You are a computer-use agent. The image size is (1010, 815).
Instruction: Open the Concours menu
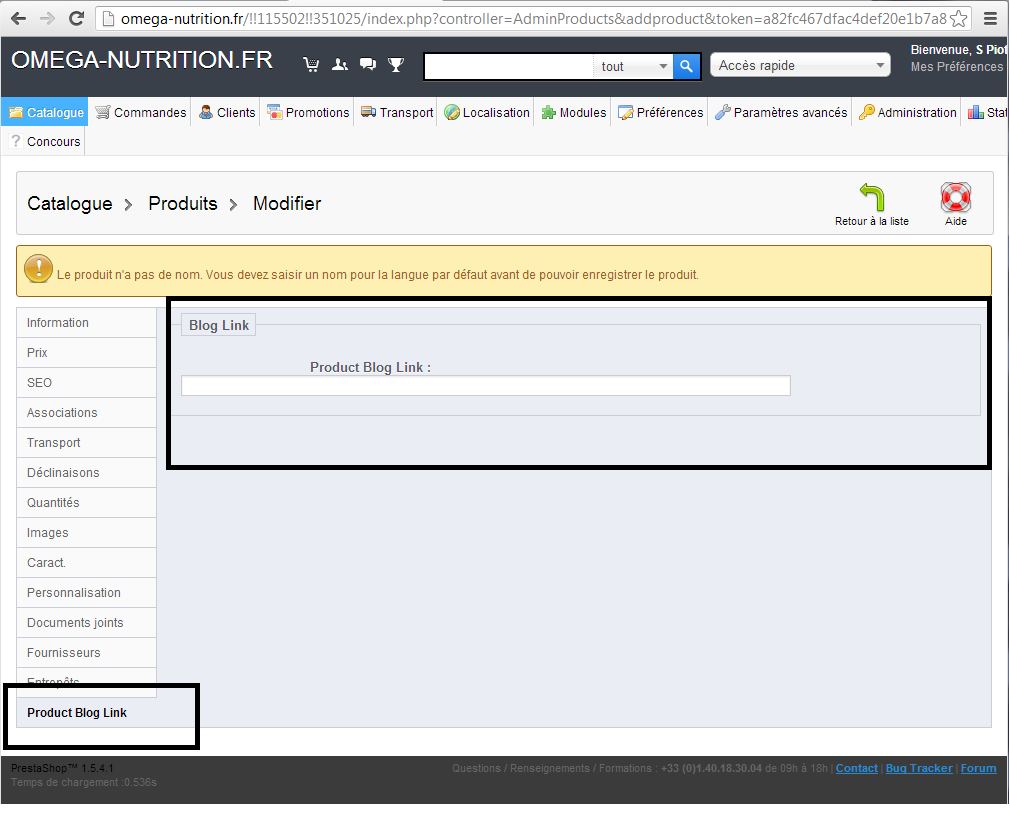[45, 141]
